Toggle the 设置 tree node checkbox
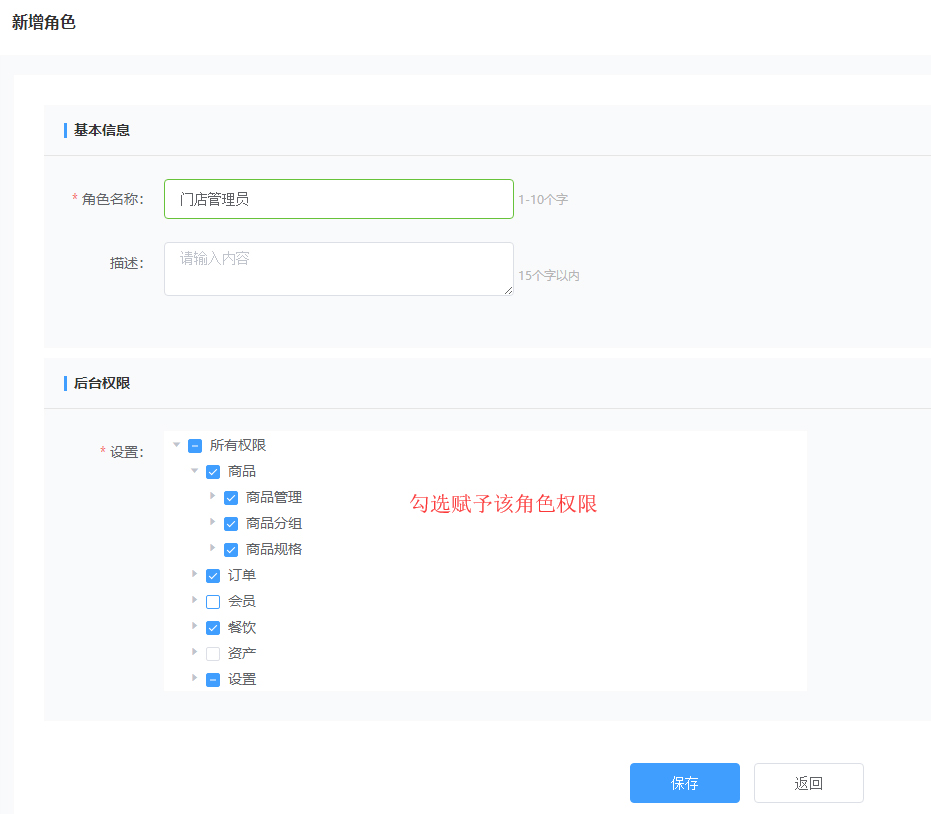This screenshot has width=931, height=814. click(213, 680)
